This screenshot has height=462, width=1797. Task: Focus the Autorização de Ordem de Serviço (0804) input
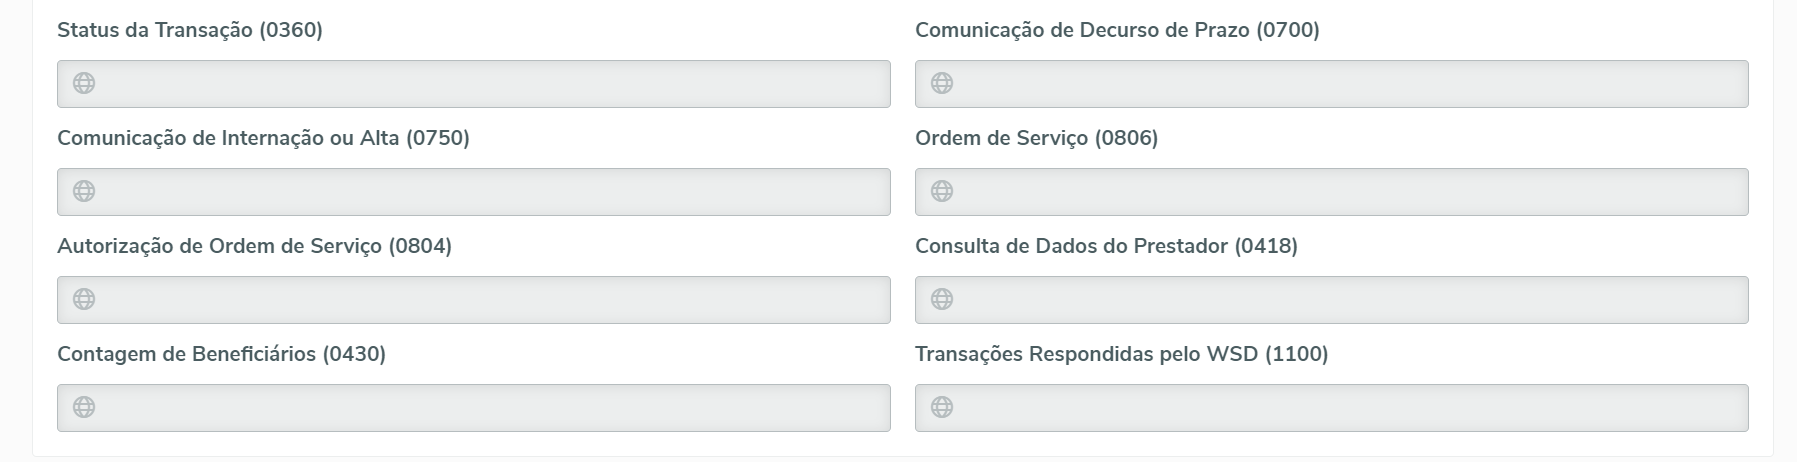[x=490, y=300]
